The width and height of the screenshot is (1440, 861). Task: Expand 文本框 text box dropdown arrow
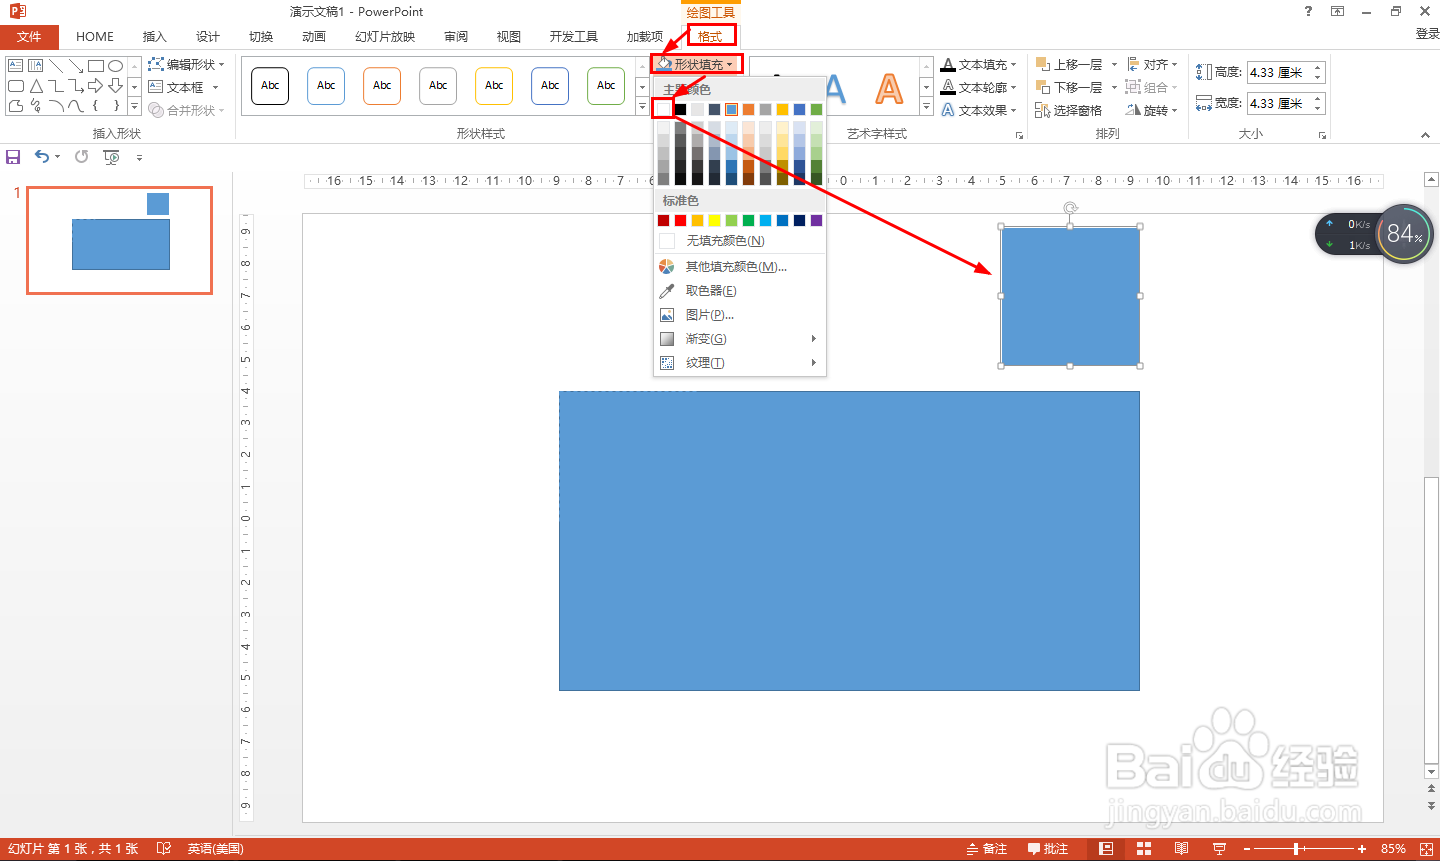pyautogui.click(x=215, y=88)
